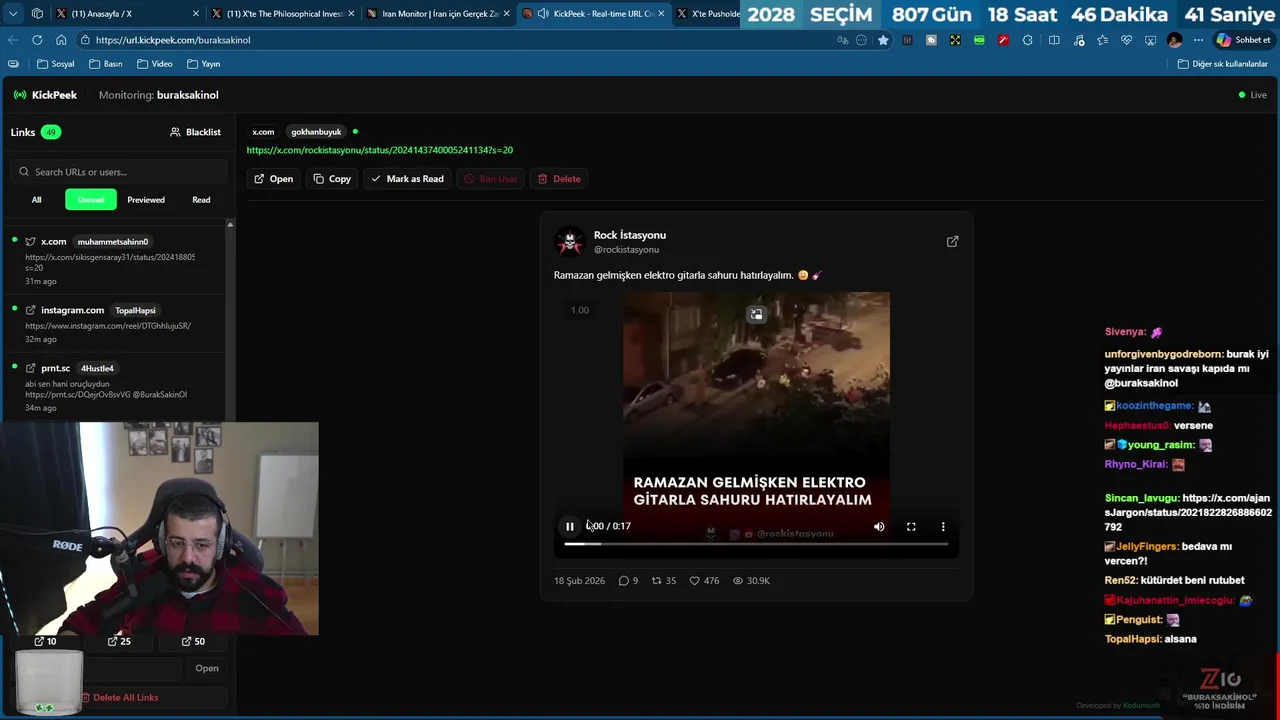Open the Blacklist panel
Image resolution: width=1280 pixels, height=720 pixels.
(x=195, y=132)
